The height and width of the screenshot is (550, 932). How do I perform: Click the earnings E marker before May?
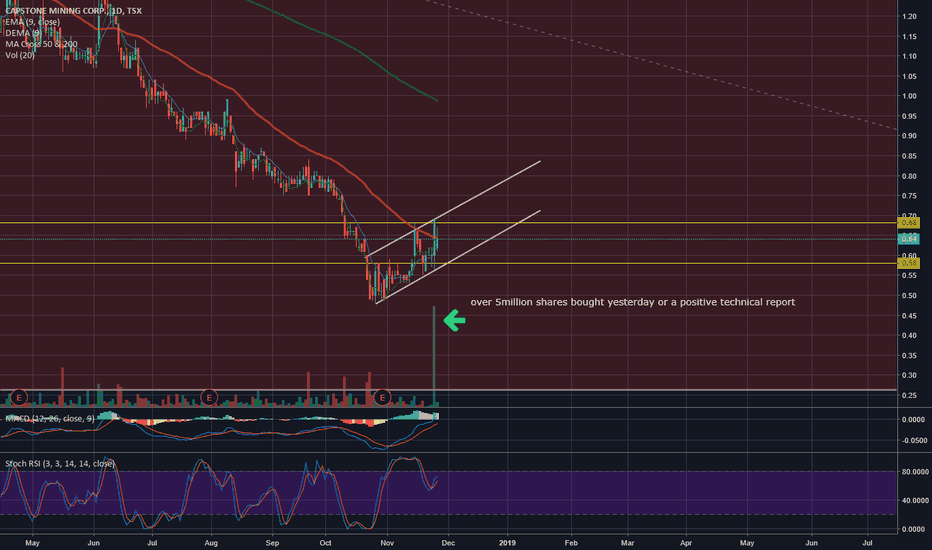19,397
